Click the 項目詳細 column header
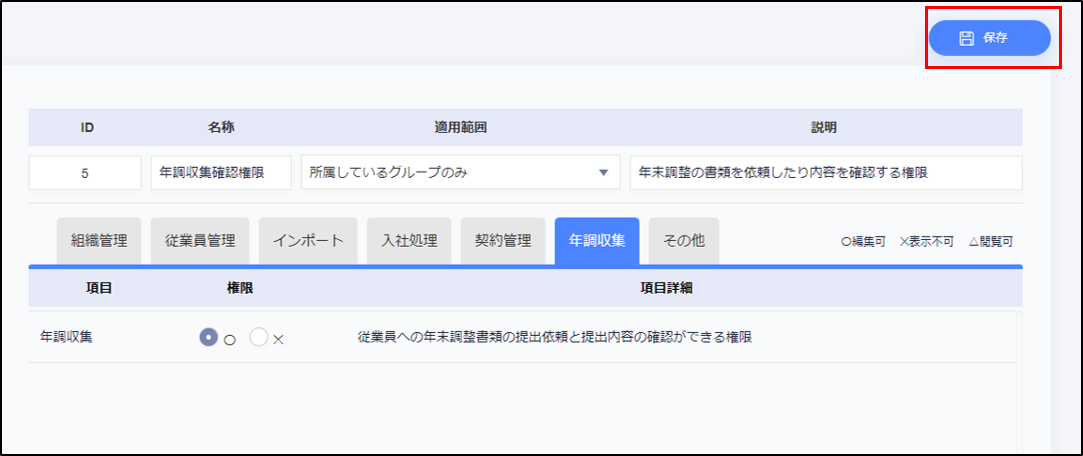Screen dimensions: 1083x456 coord(666,288)
